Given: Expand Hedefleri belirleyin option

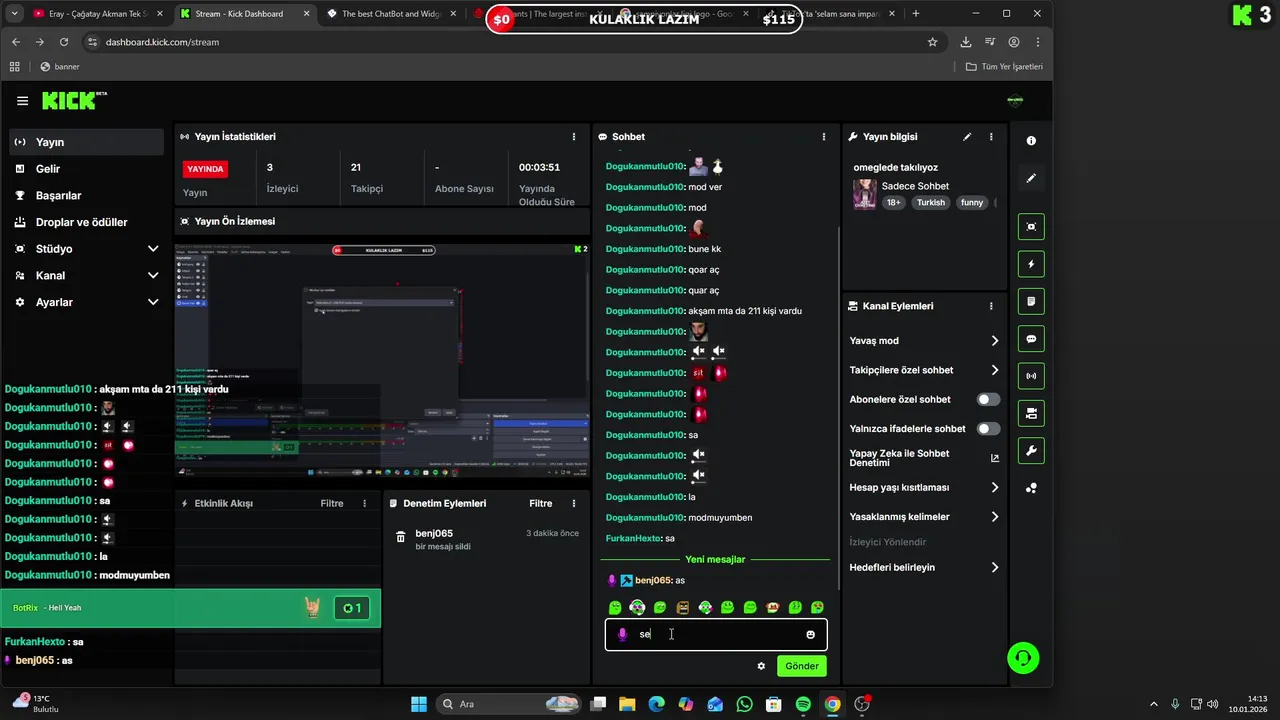Looking at the screenshot, I should [x=994, y=567].
